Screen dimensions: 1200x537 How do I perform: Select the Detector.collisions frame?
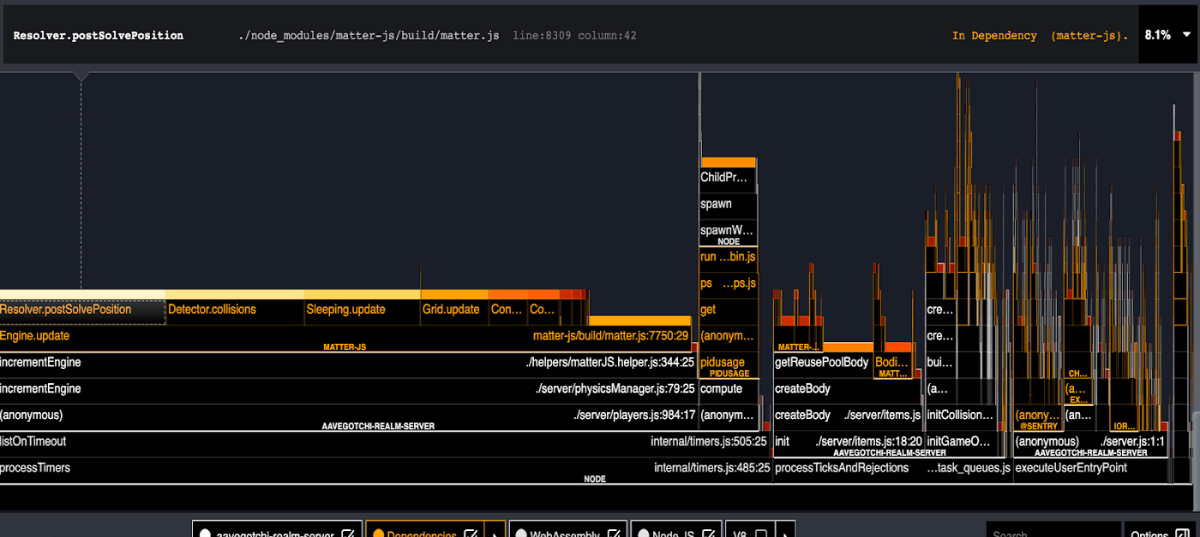pyautogui.click(x=234, y=311)
